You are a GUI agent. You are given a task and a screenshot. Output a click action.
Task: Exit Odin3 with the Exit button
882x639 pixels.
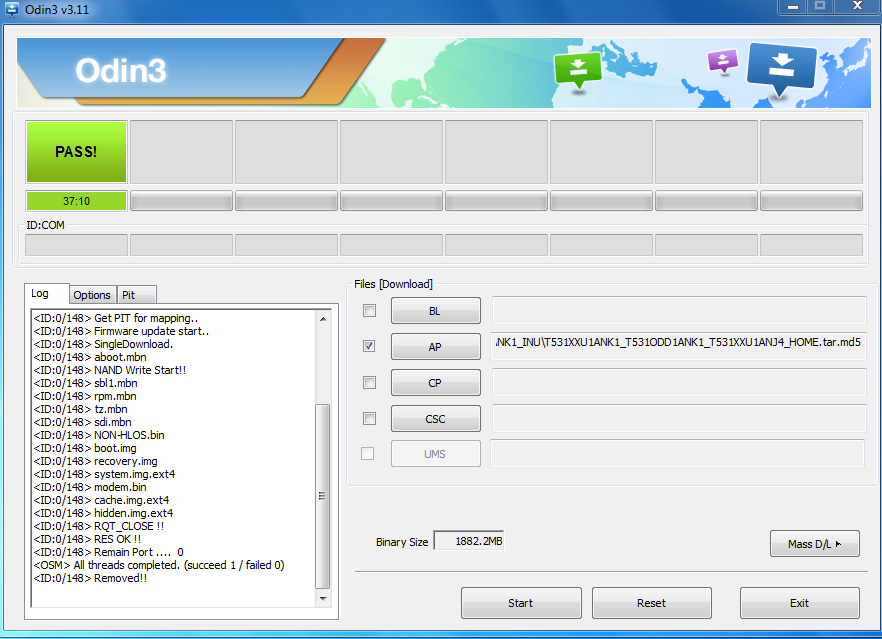click(x=799, y=603)
